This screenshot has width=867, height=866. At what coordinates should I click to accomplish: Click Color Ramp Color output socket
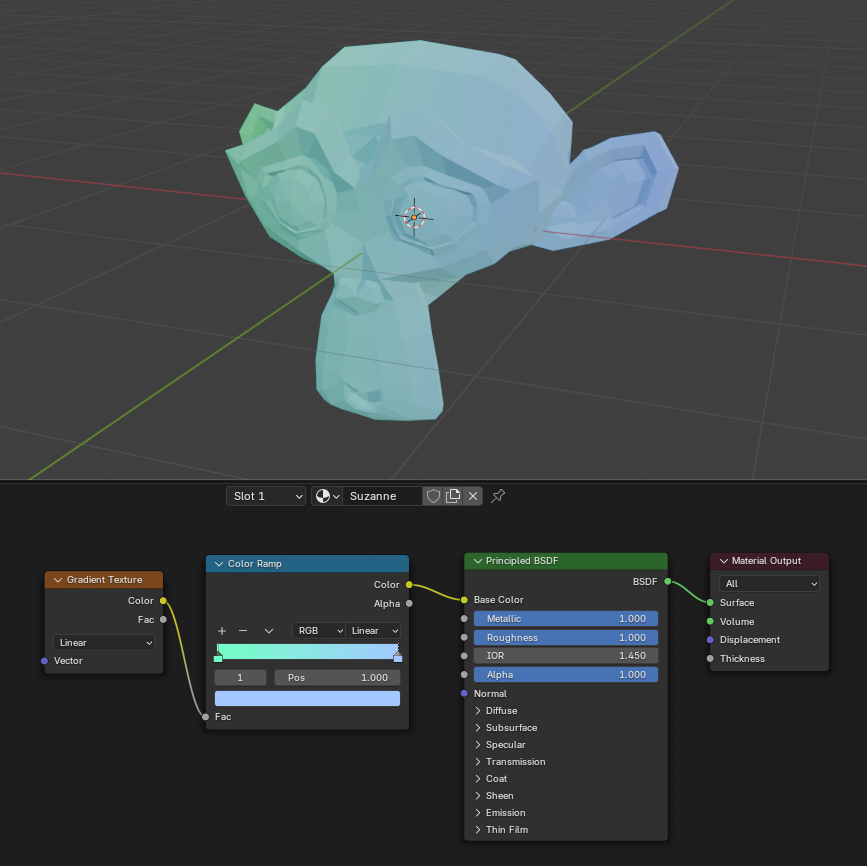(409, 585)
